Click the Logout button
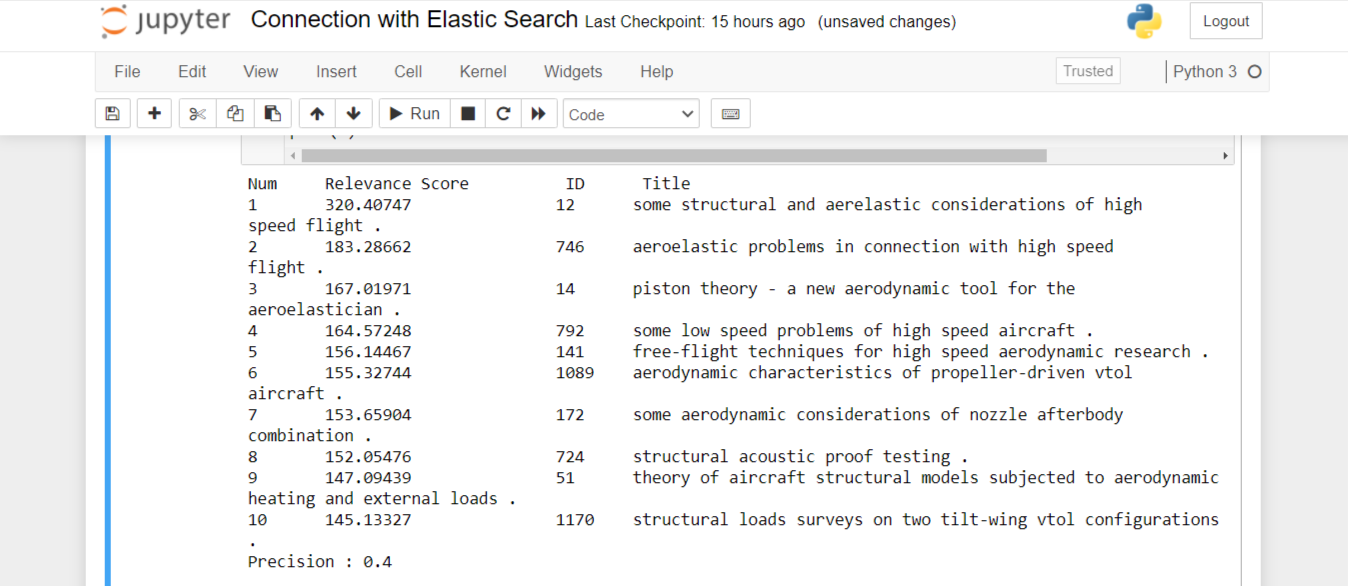Screen dimensions: 1348x586 [x=1225, y=20]
